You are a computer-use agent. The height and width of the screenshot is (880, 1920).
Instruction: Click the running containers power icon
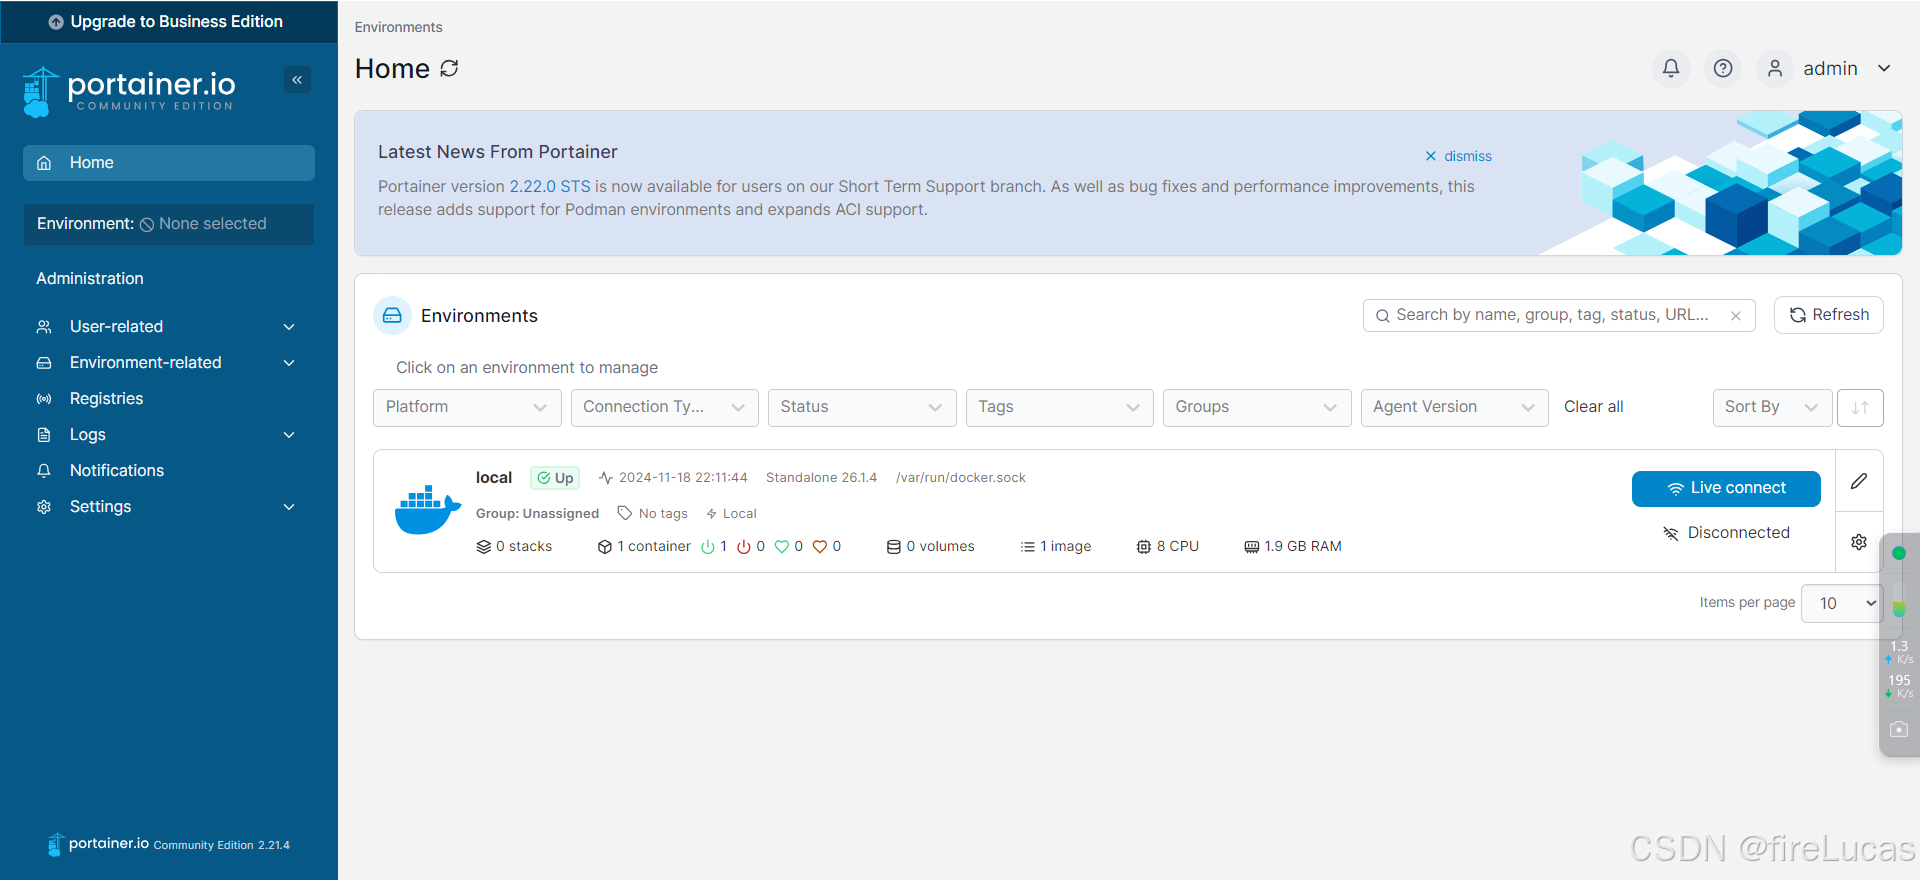(x=708, y=547)
